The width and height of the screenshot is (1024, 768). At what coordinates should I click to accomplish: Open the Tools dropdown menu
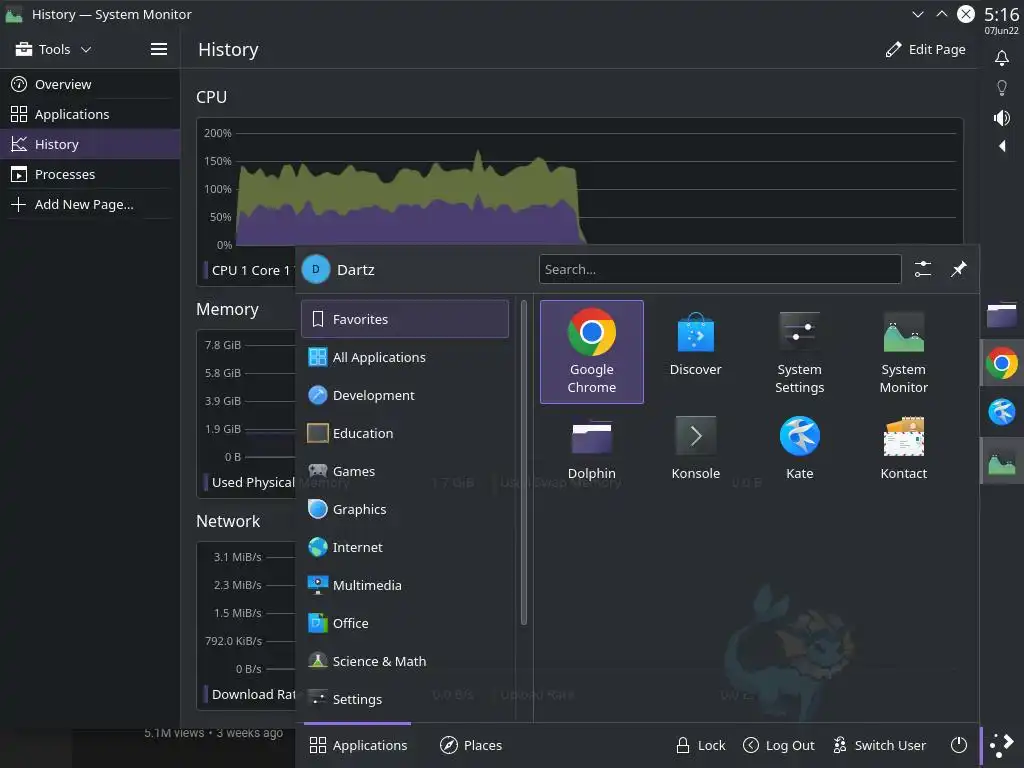point(54,50)
